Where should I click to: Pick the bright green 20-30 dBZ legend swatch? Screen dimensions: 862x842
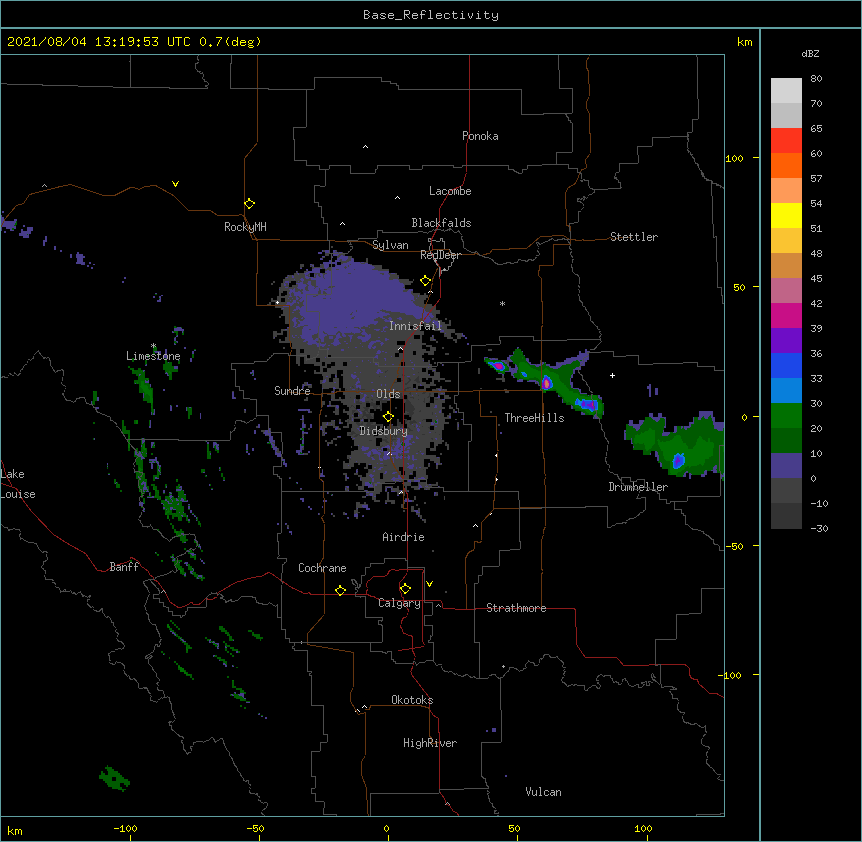786,416
